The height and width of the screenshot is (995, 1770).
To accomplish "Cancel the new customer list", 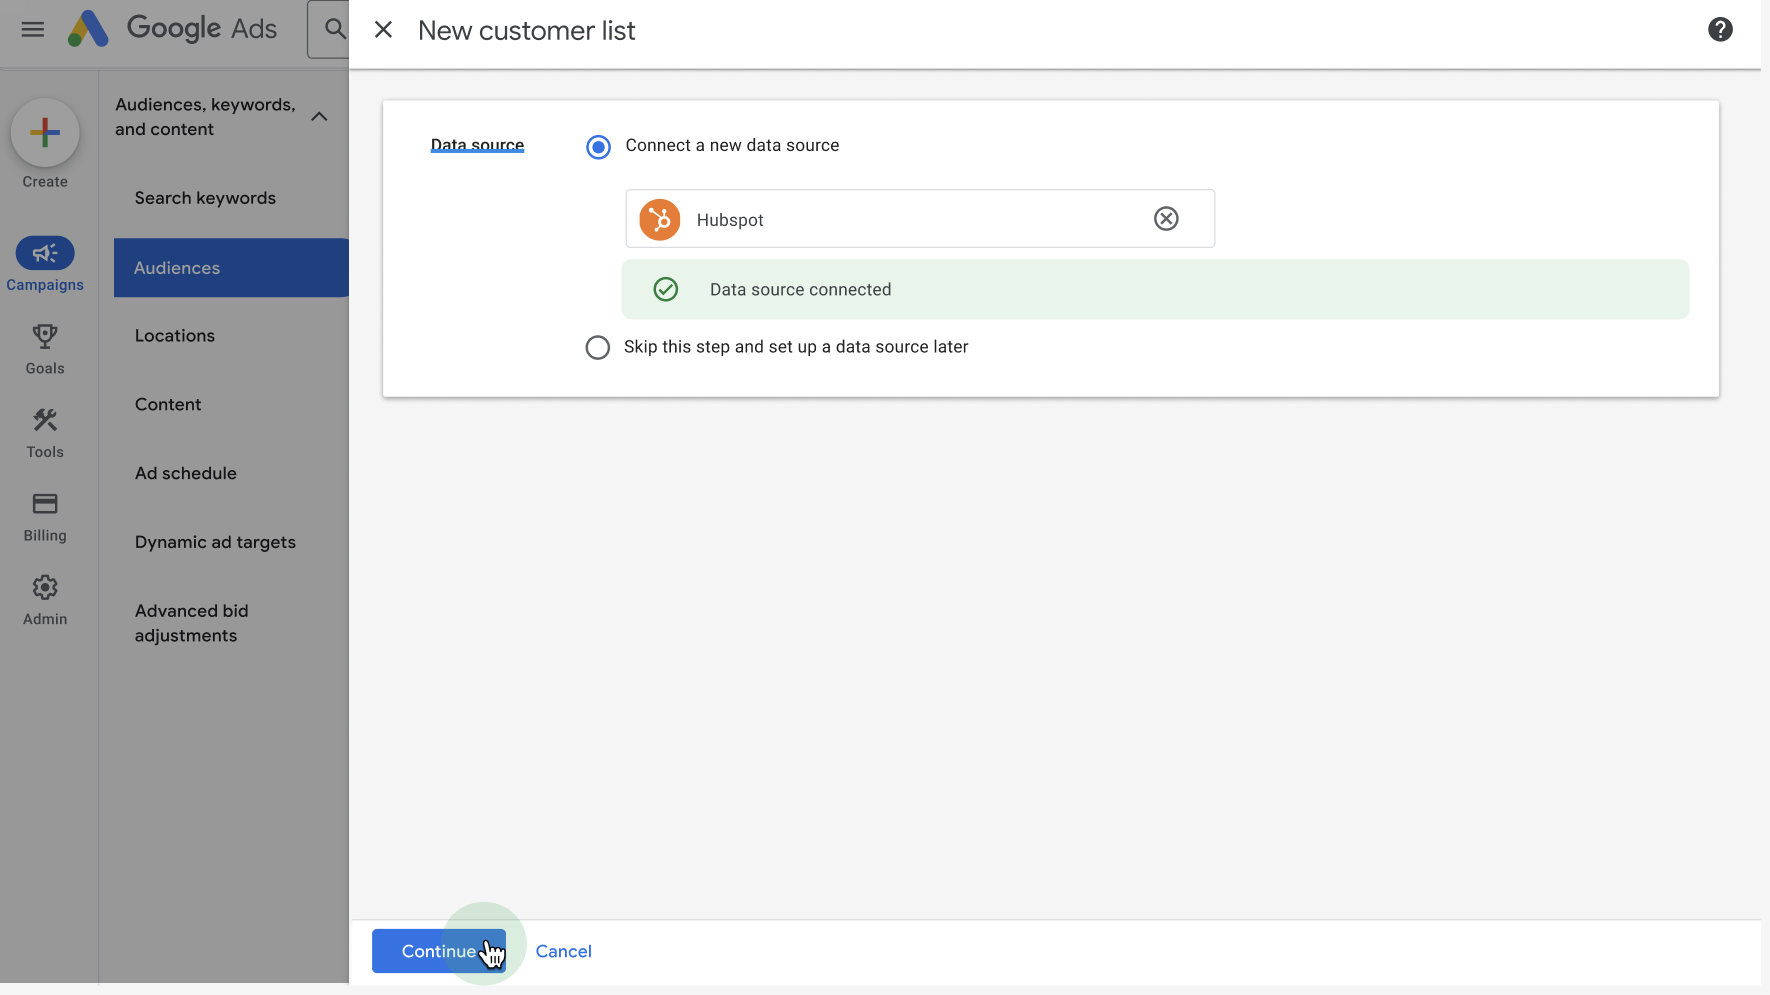I will click(x=563, y=951).
